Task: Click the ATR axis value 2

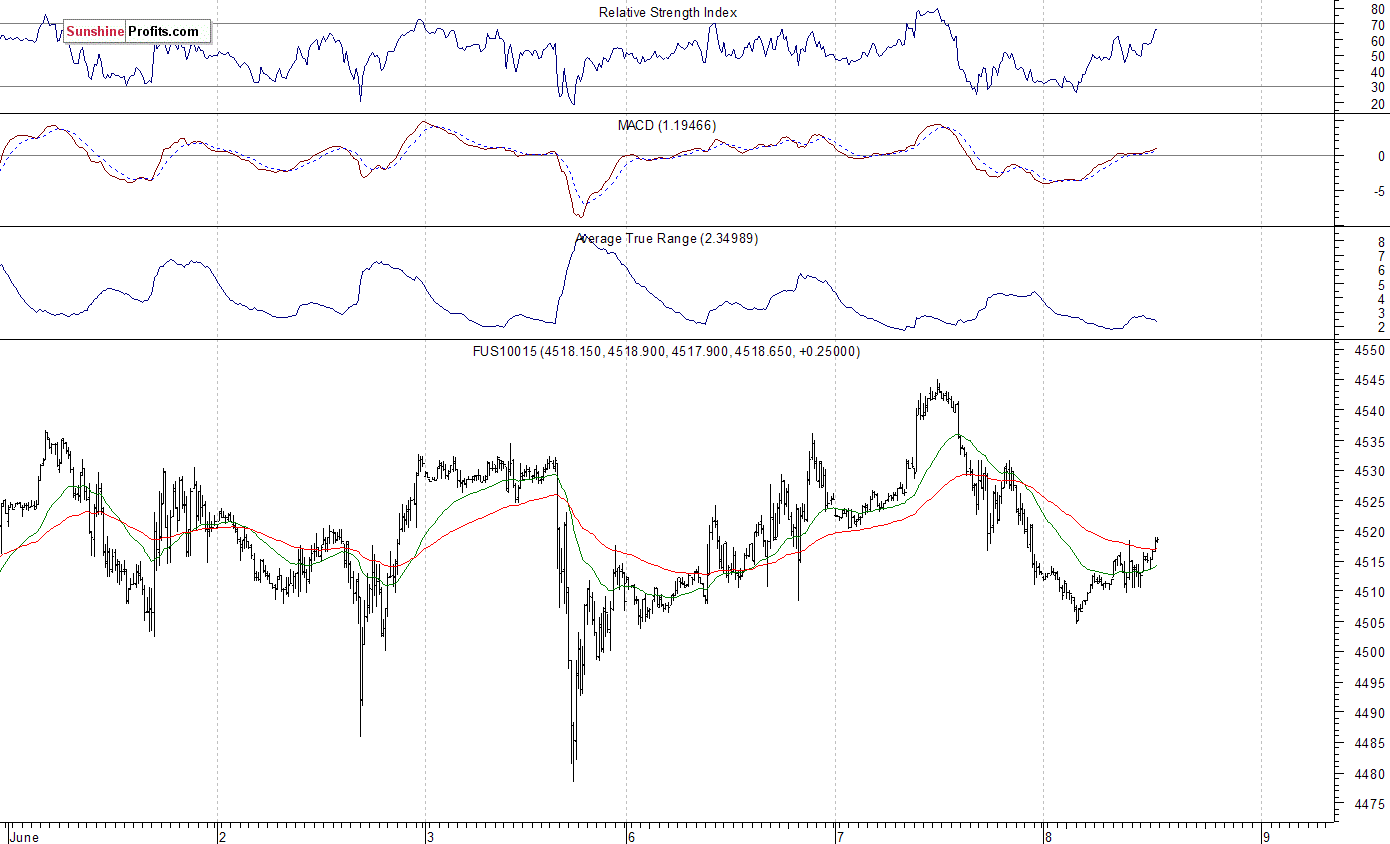Action: coord(1381,328)
